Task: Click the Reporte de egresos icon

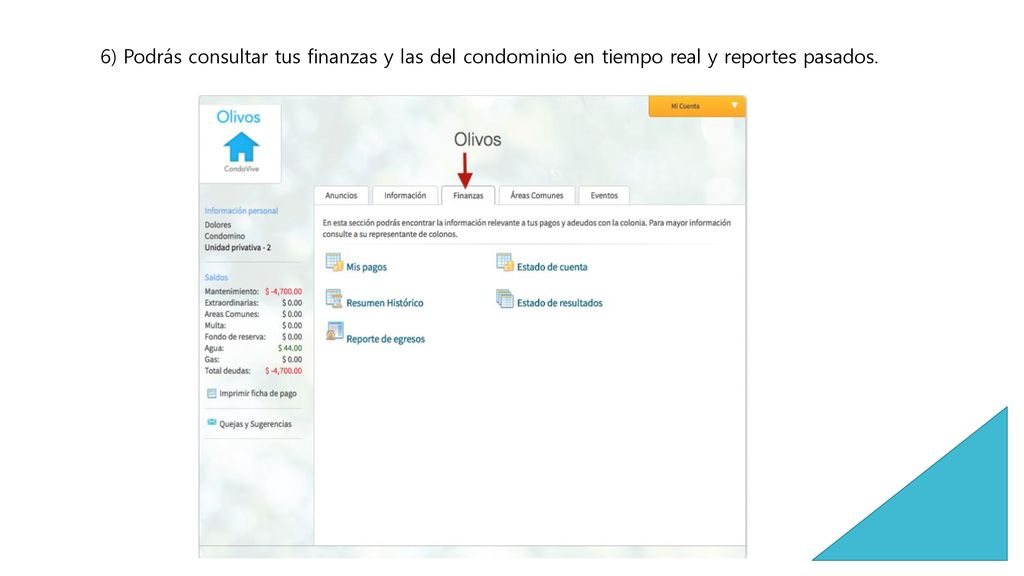Action: [334, 331]
